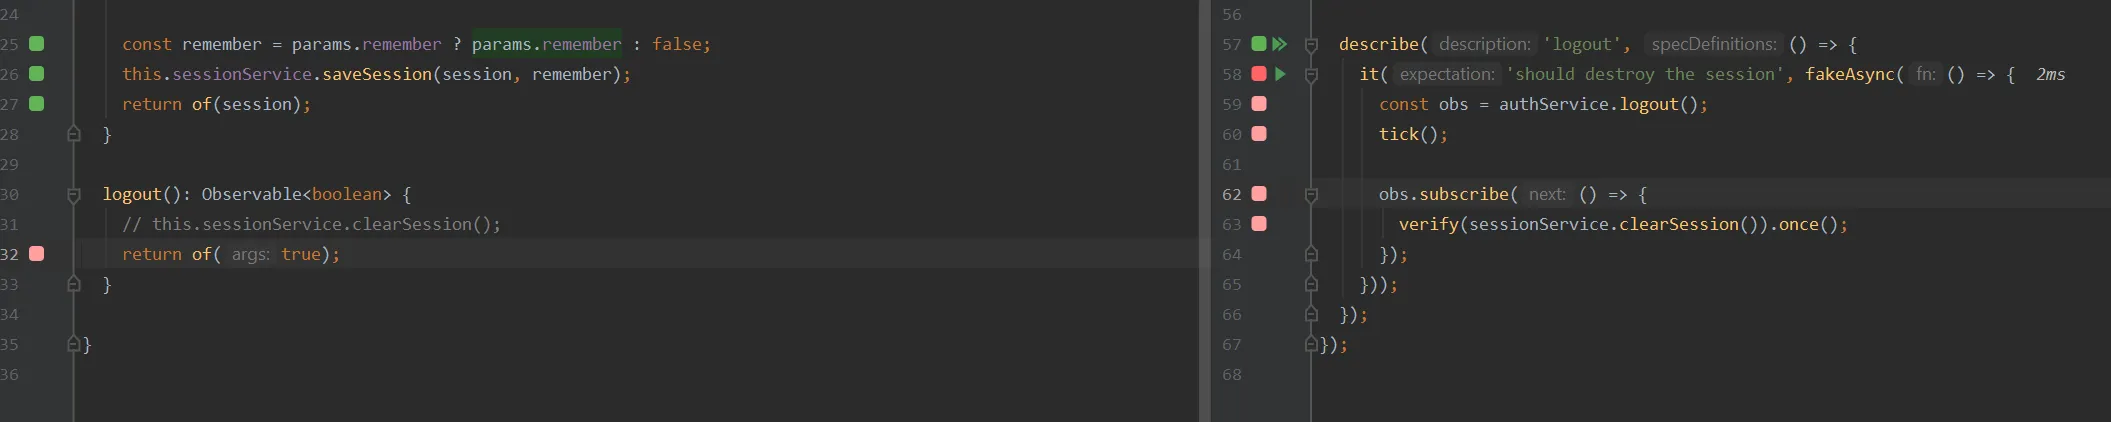
Task: Fold the obs.subscribe callback at line 62
Action: click(1311, 194)
